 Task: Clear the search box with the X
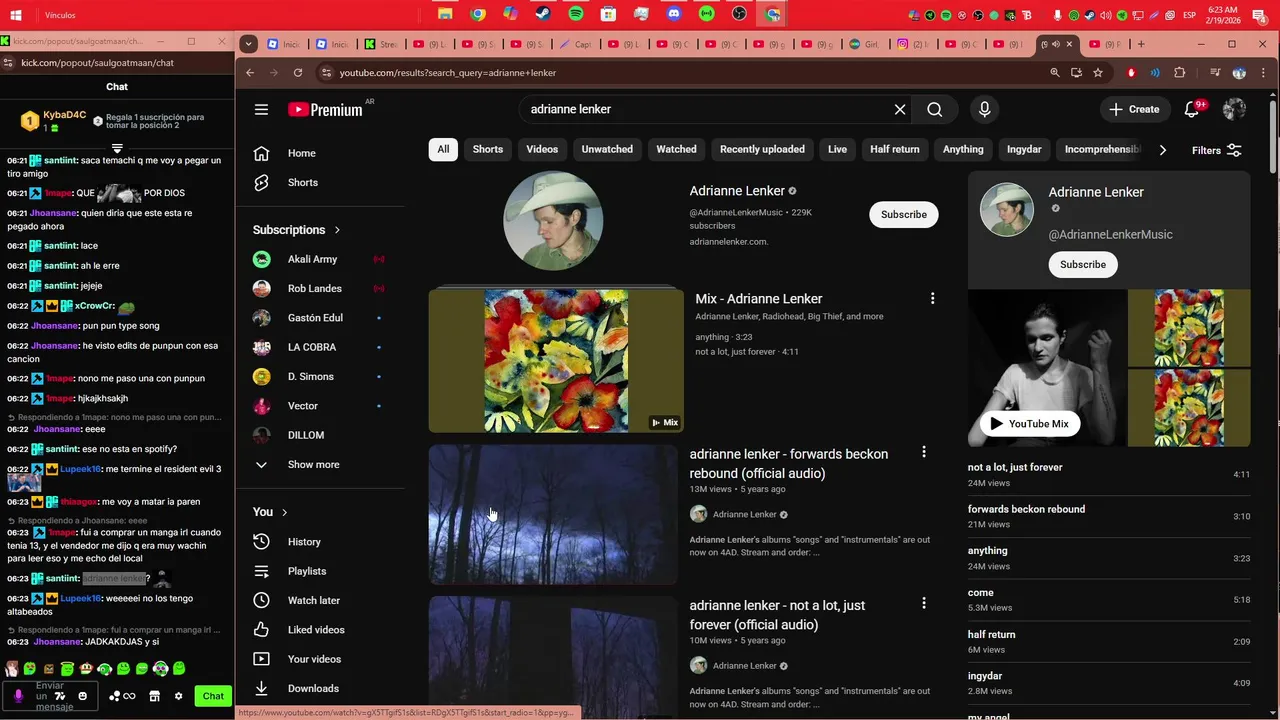click(x=900, y=109)
